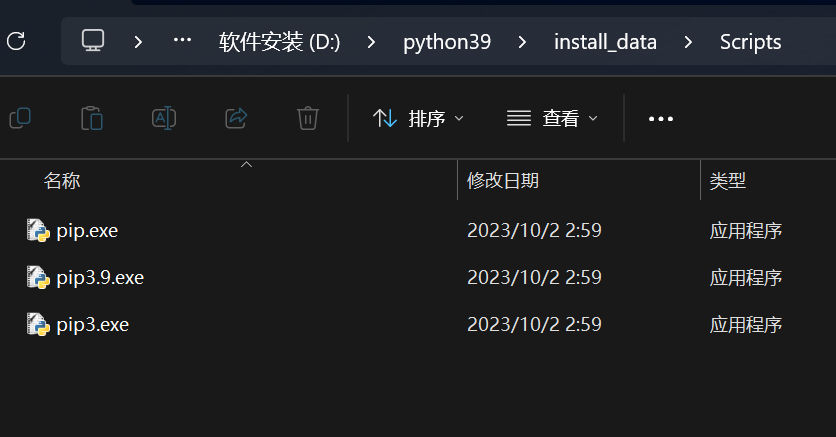
Task: Click the delete trash can icon
Action: coord(308,118)
